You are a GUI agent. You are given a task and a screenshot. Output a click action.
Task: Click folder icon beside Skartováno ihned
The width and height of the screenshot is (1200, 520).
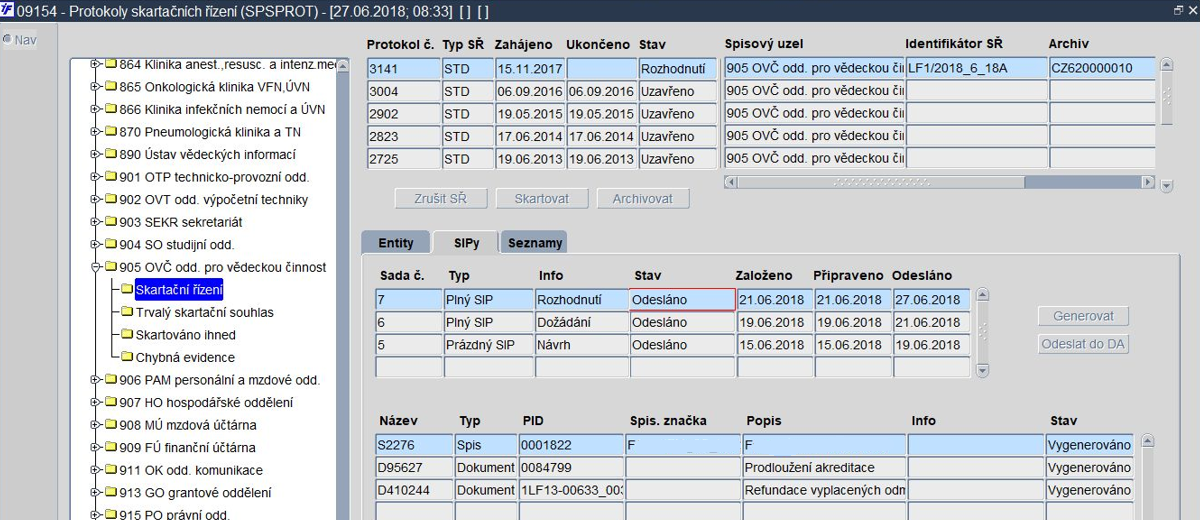pyautogui.click(x=127, y=334)
